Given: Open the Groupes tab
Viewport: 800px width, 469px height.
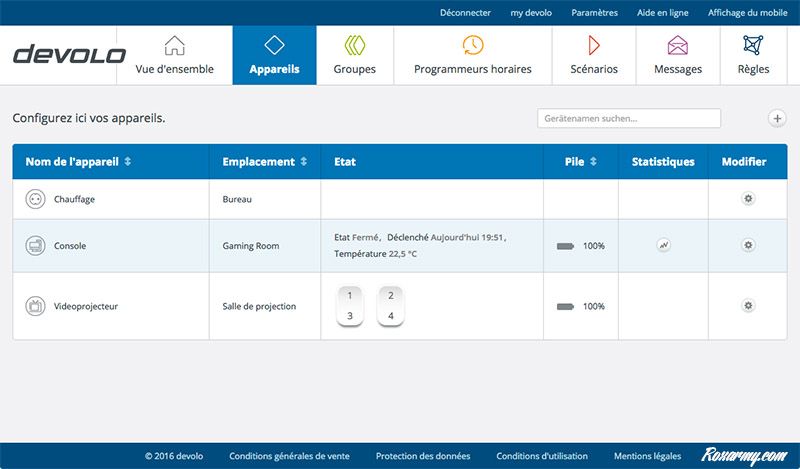Looking at the screenshot, I should (354, 55).
